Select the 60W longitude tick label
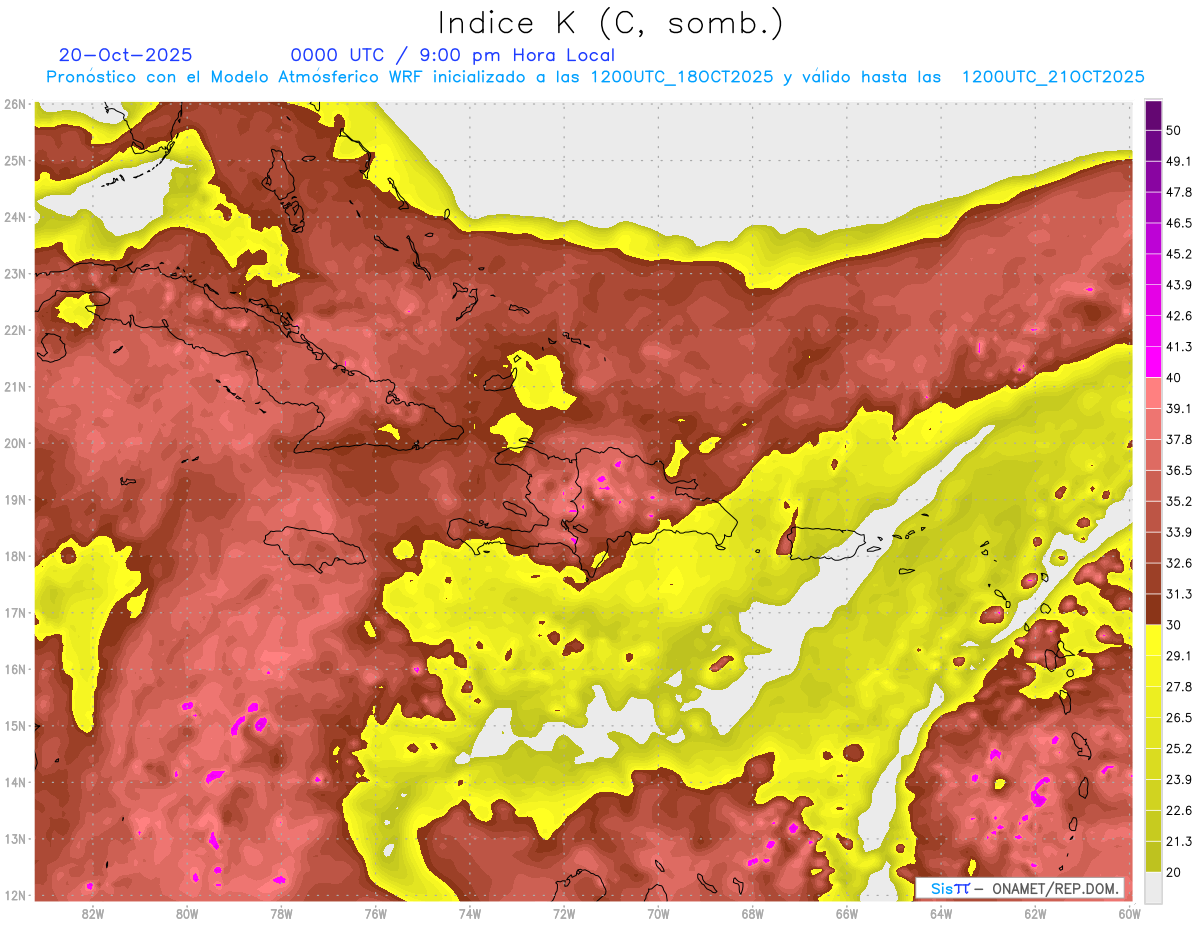Image resolution: width=1200 pixels, height=927 pixels. click(1129, 913)
